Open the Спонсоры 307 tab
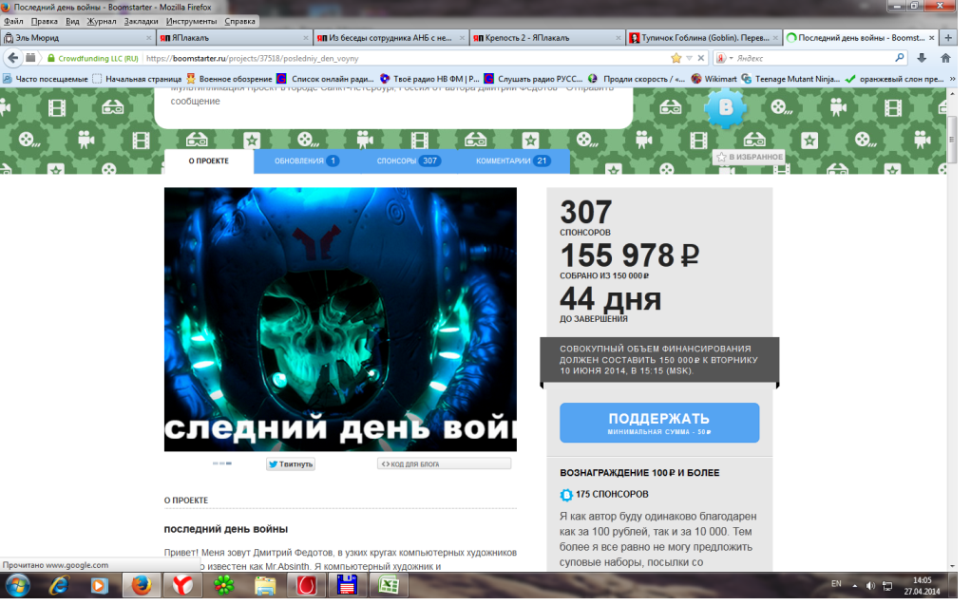Screen dimensions: 971x605 tap(407, 161)
